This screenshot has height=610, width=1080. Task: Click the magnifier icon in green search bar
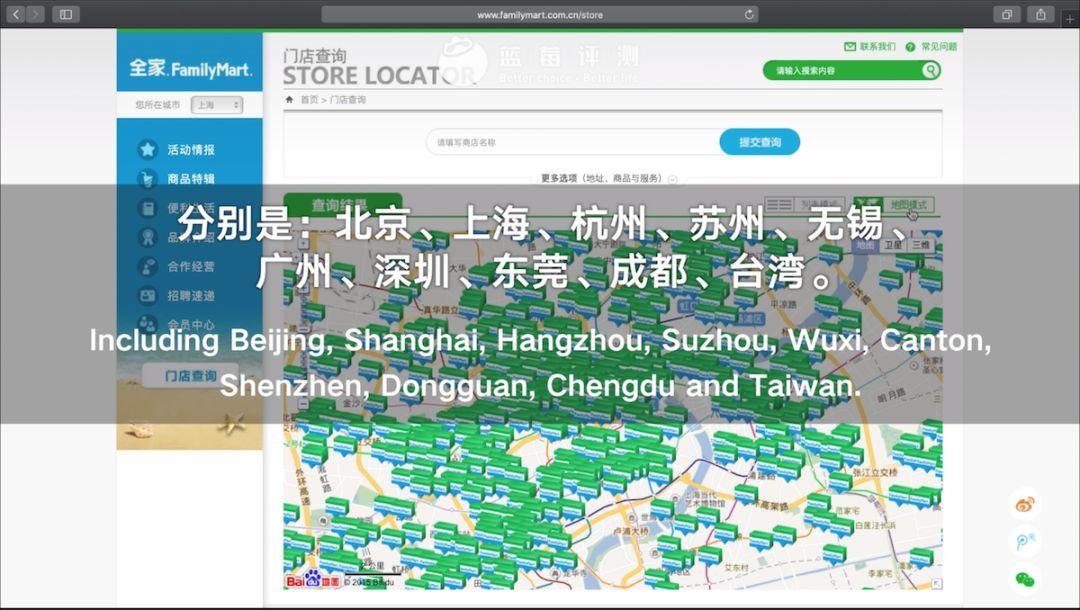(931, 70)
